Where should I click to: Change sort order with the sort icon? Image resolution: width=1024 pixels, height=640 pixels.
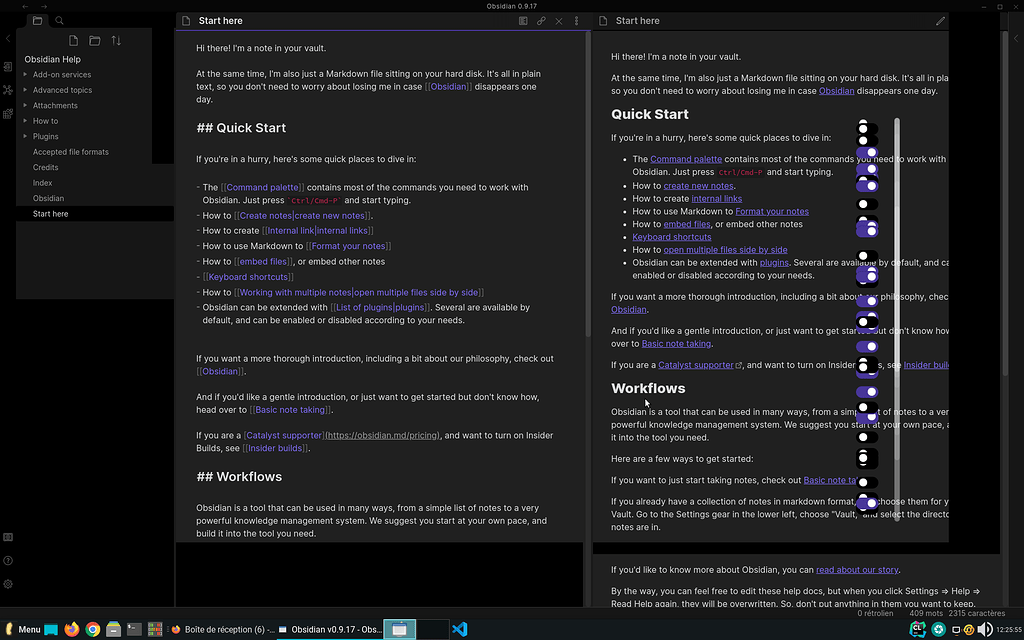117,40
